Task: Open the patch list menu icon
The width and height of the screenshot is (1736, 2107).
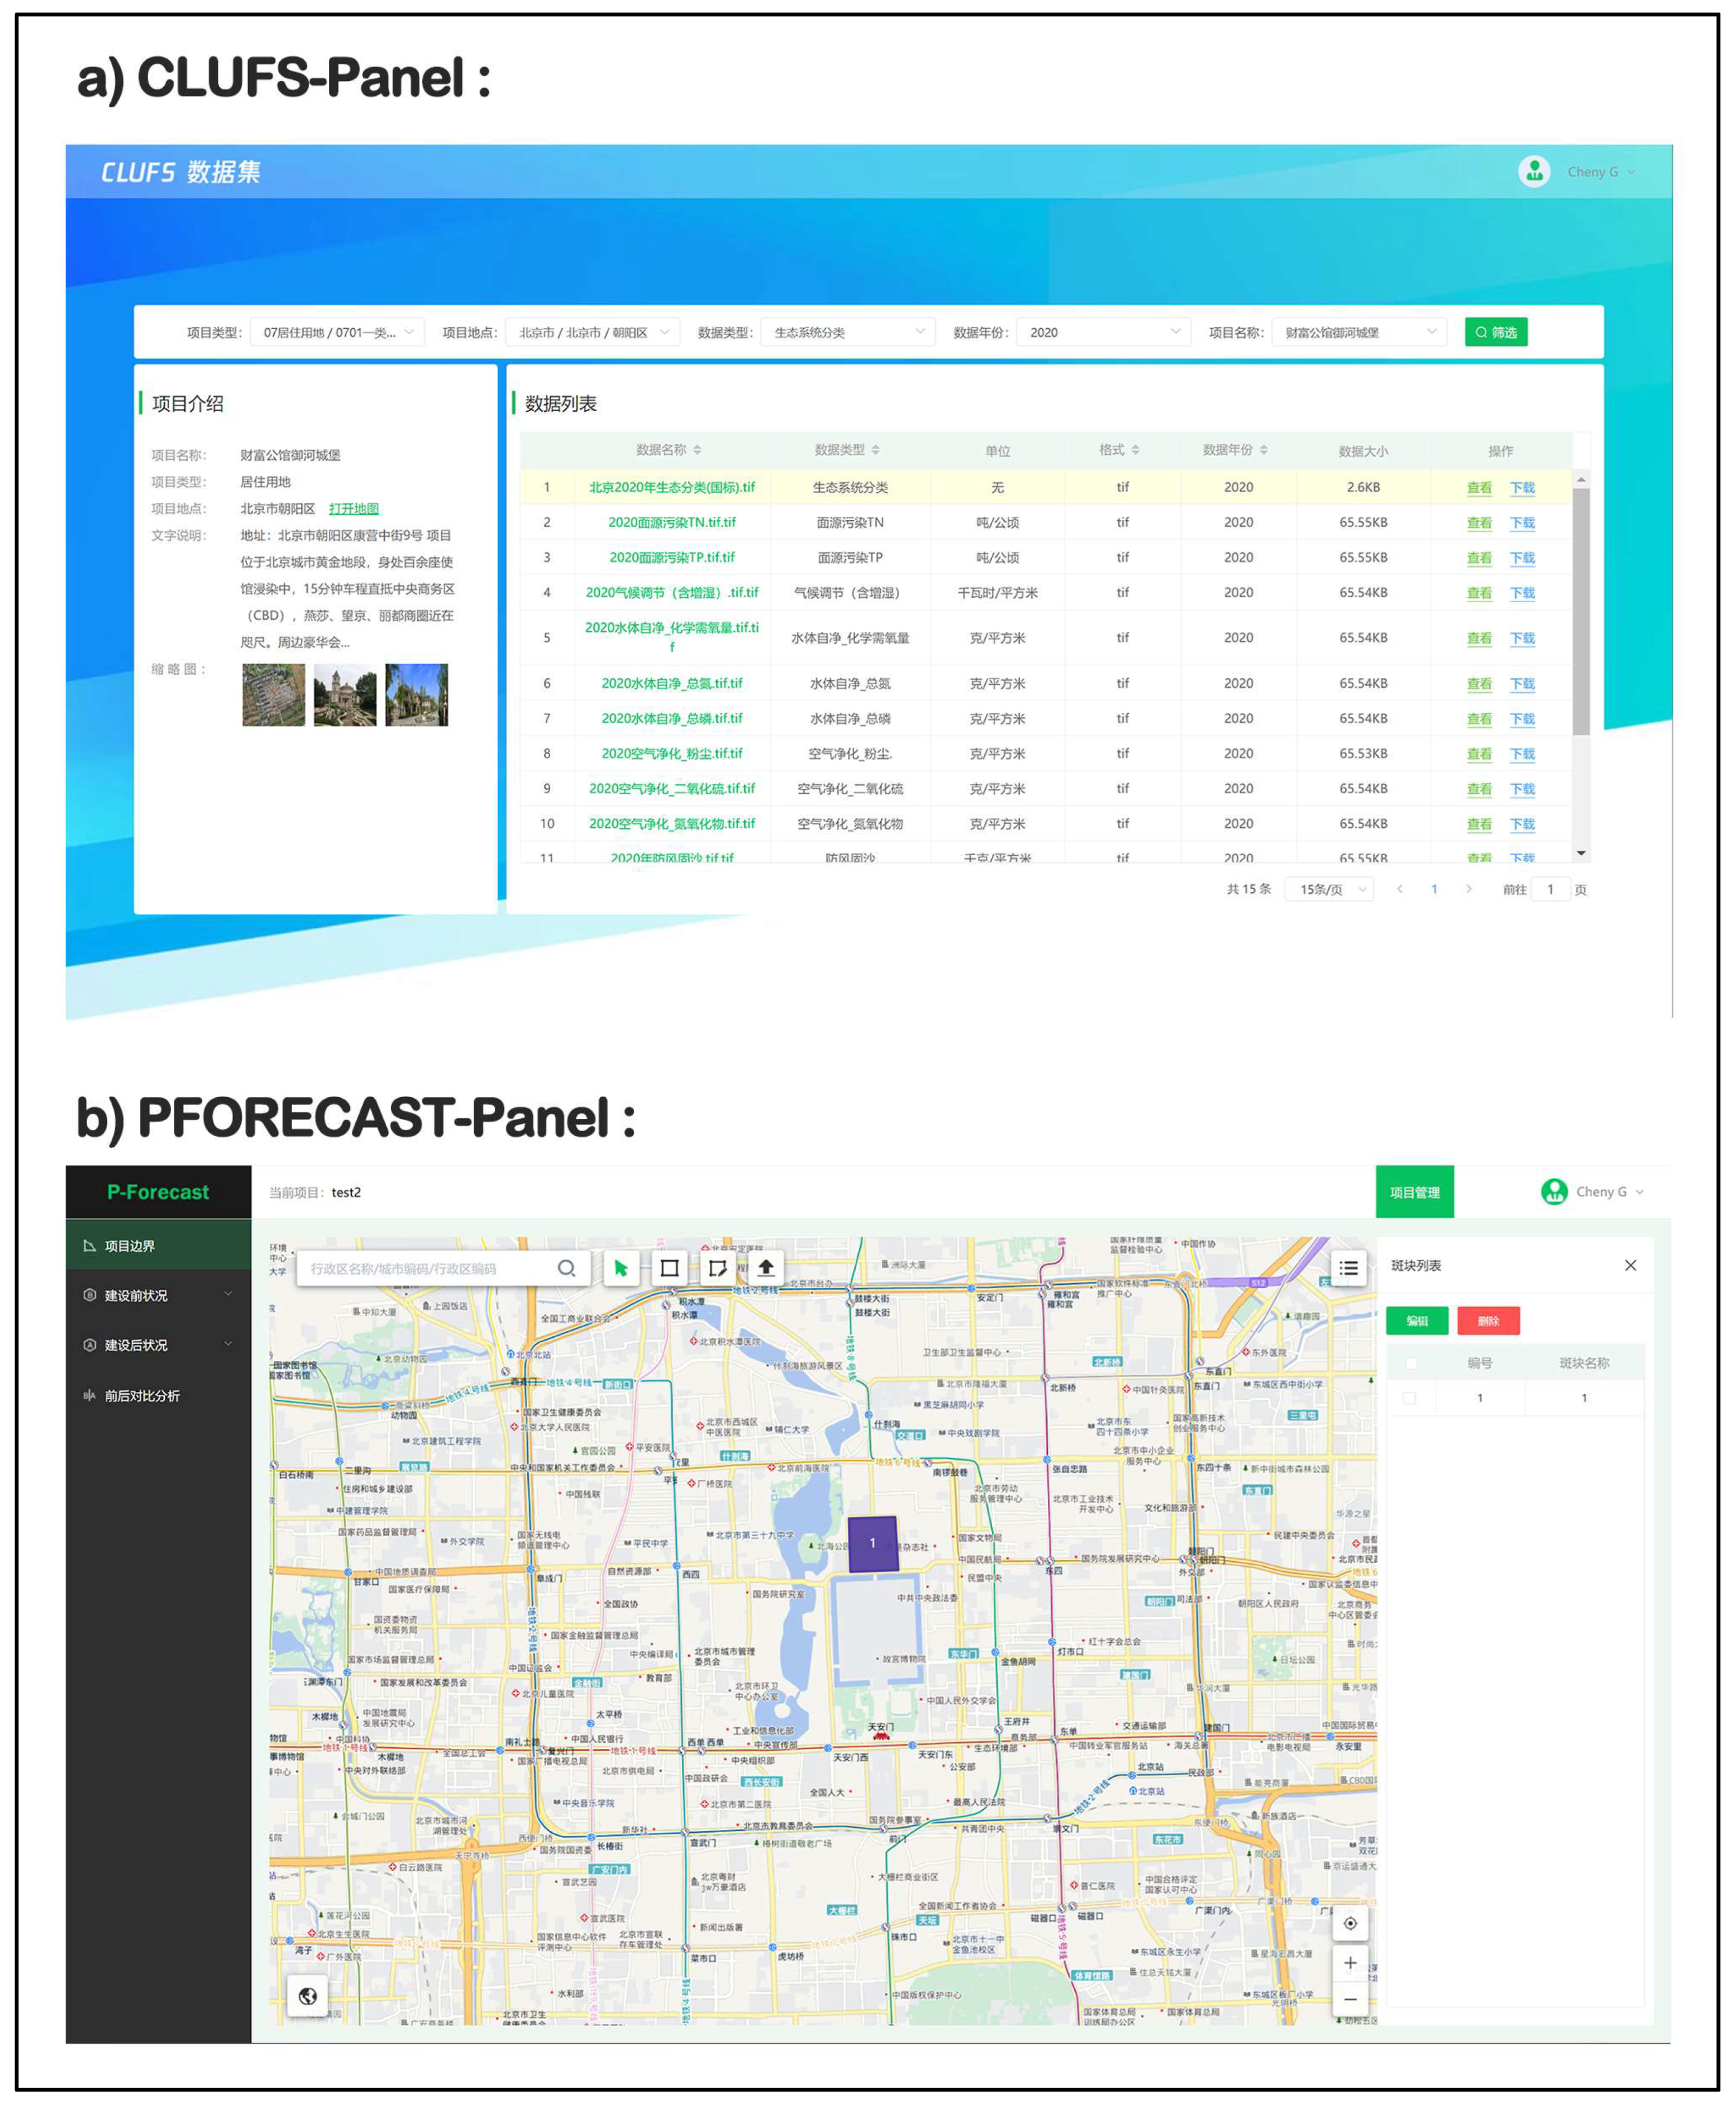Action: (x=1348, y=1268)
